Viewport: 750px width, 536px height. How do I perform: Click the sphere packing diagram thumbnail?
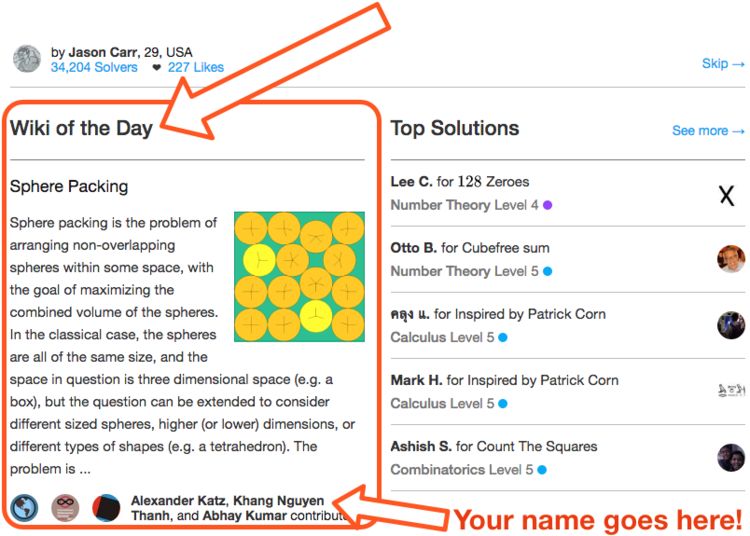point(299,276)
